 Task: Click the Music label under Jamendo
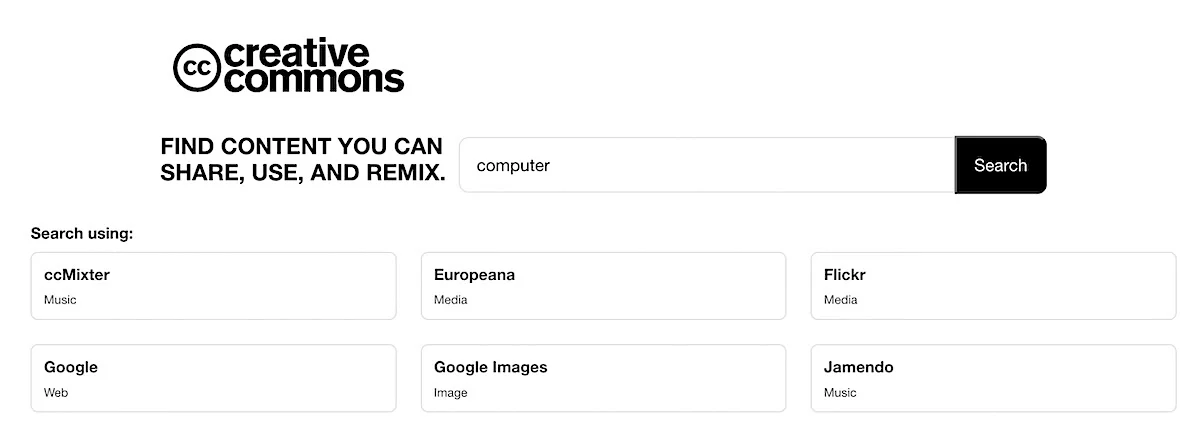point(840,393)
